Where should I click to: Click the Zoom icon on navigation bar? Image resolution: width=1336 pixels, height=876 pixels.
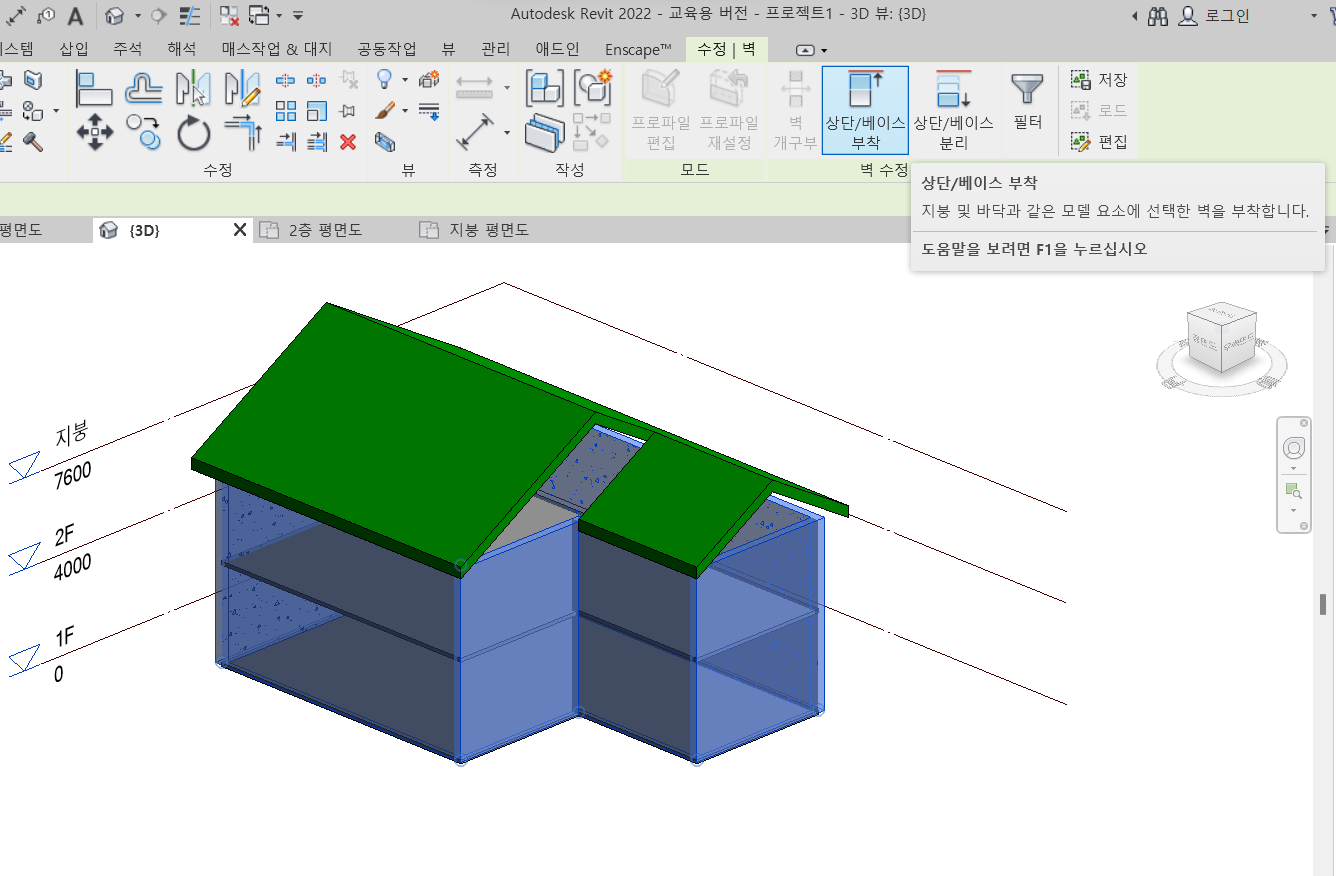1293,490
